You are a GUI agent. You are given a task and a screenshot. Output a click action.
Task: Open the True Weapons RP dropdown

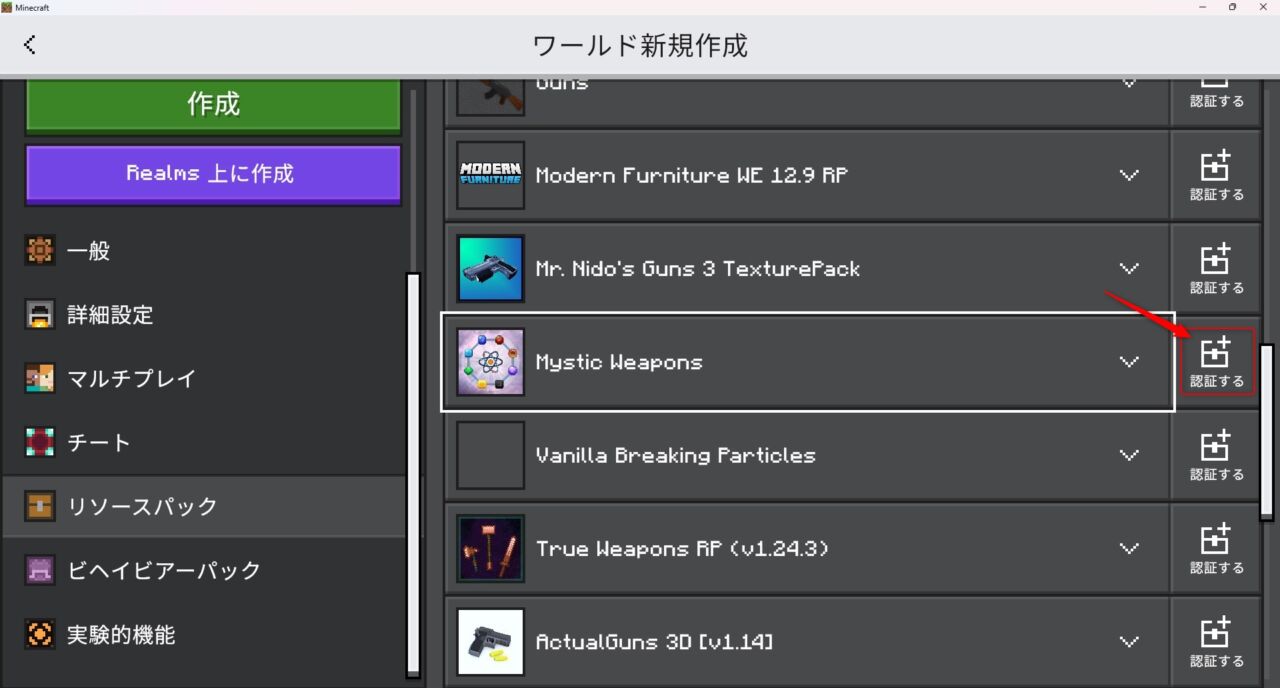click(x=1129, y=548)
